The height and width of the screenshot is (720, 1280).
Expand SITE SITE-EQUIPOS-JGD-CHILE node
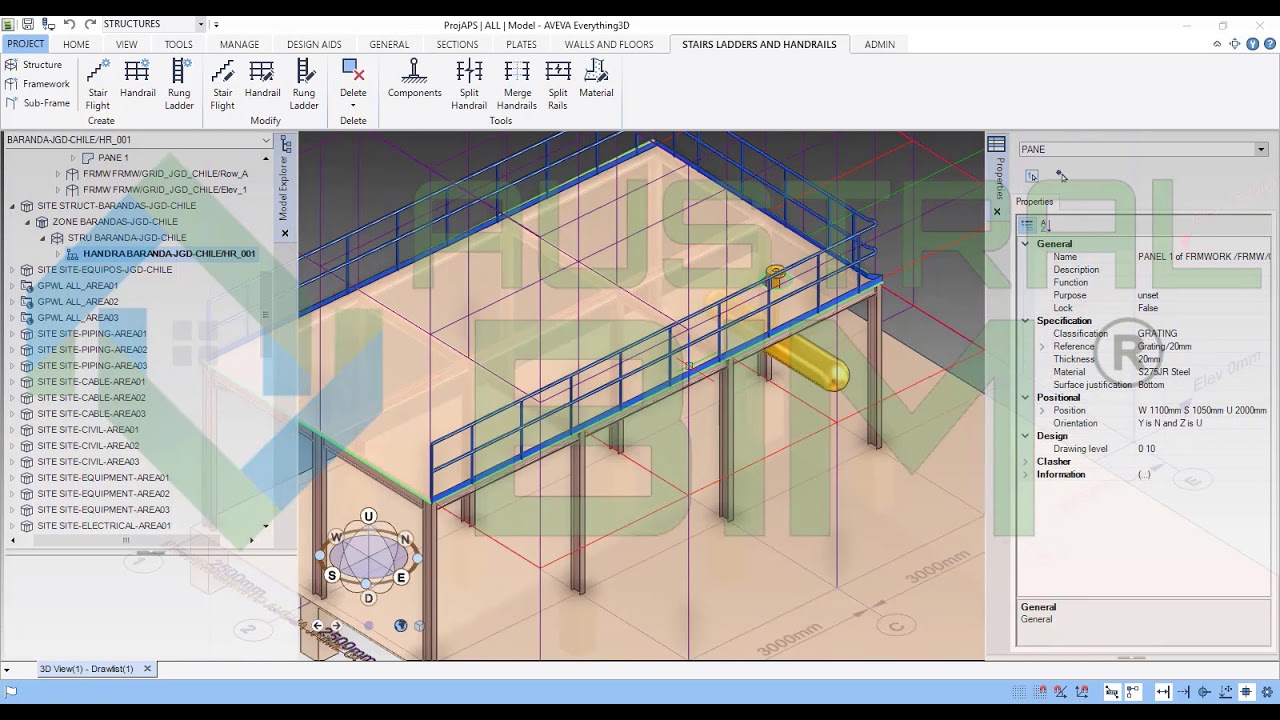12,270
